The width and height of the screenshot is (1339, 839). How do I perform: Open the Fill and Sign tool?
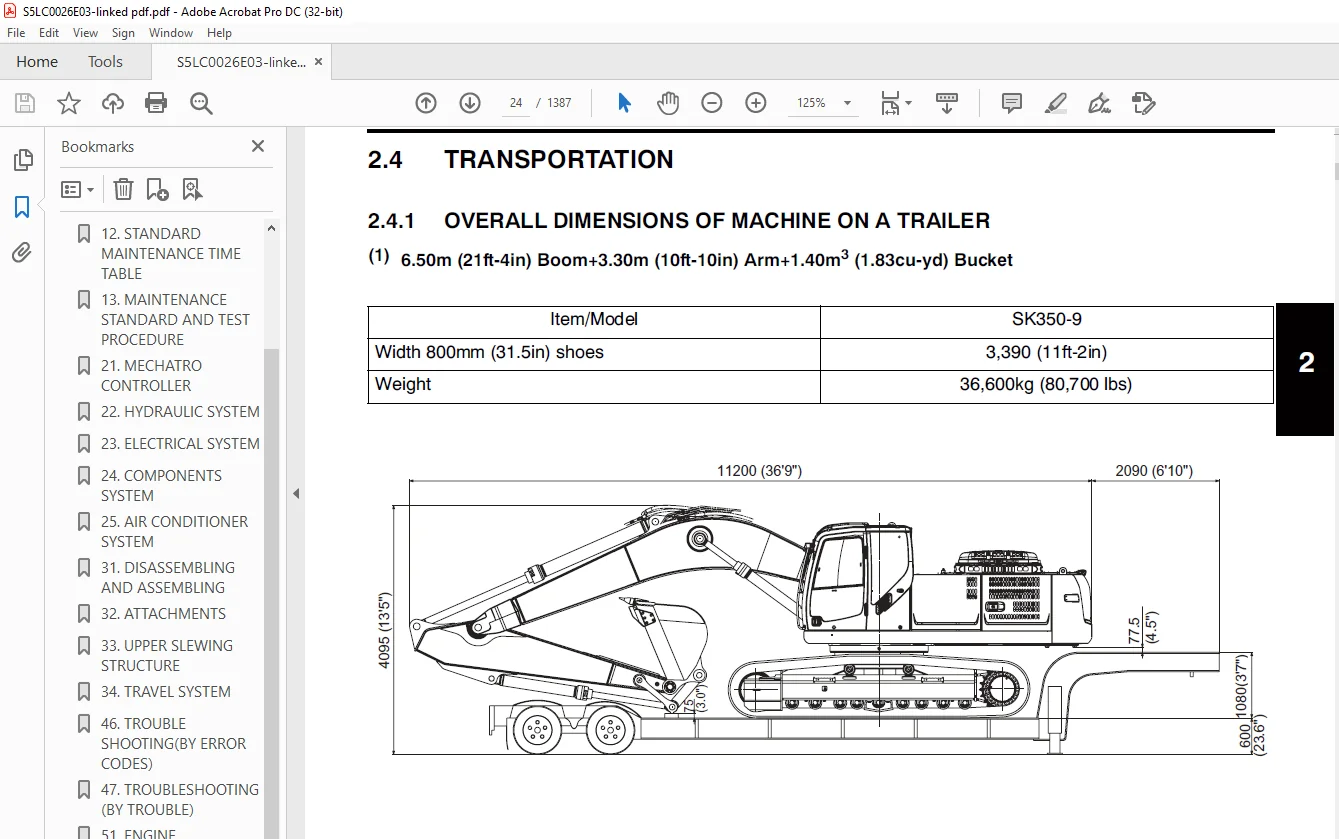coord(1099,103)
